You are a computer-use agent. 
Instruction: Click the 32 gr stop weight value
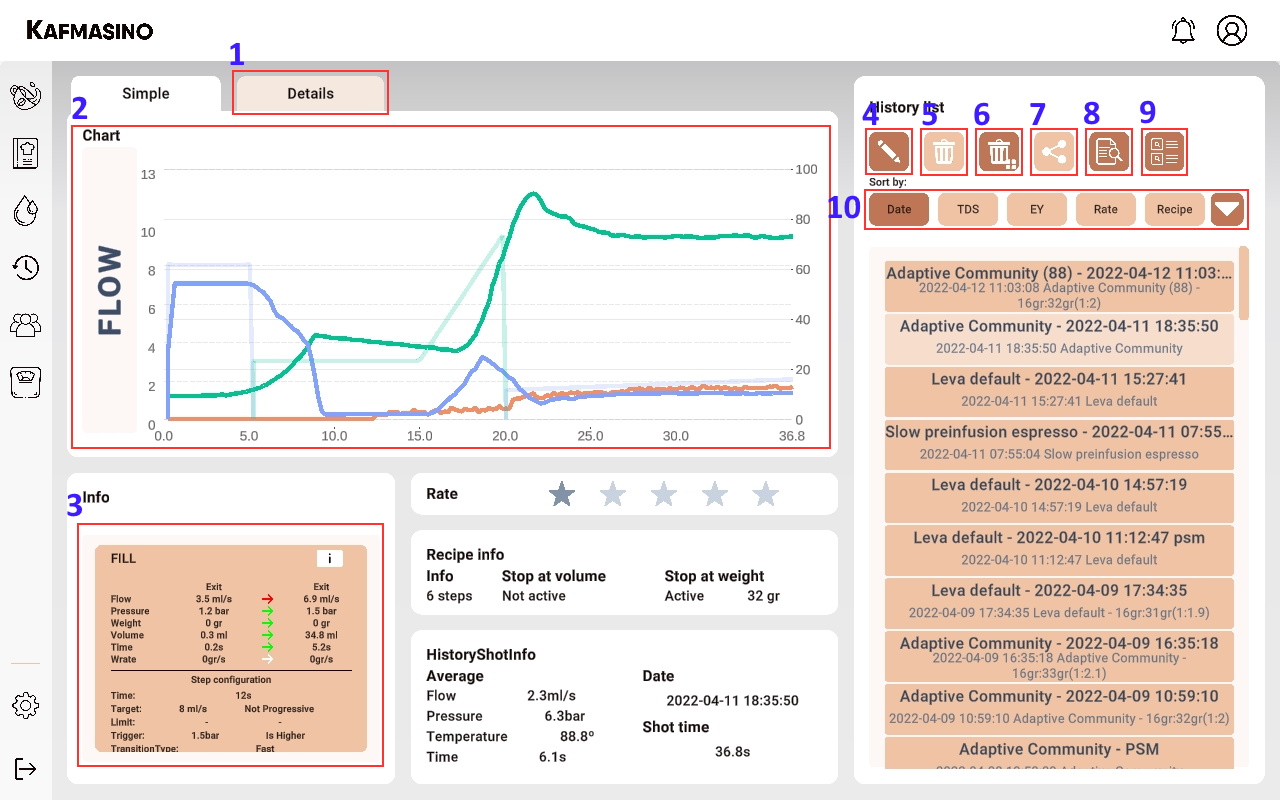[763, 596]
